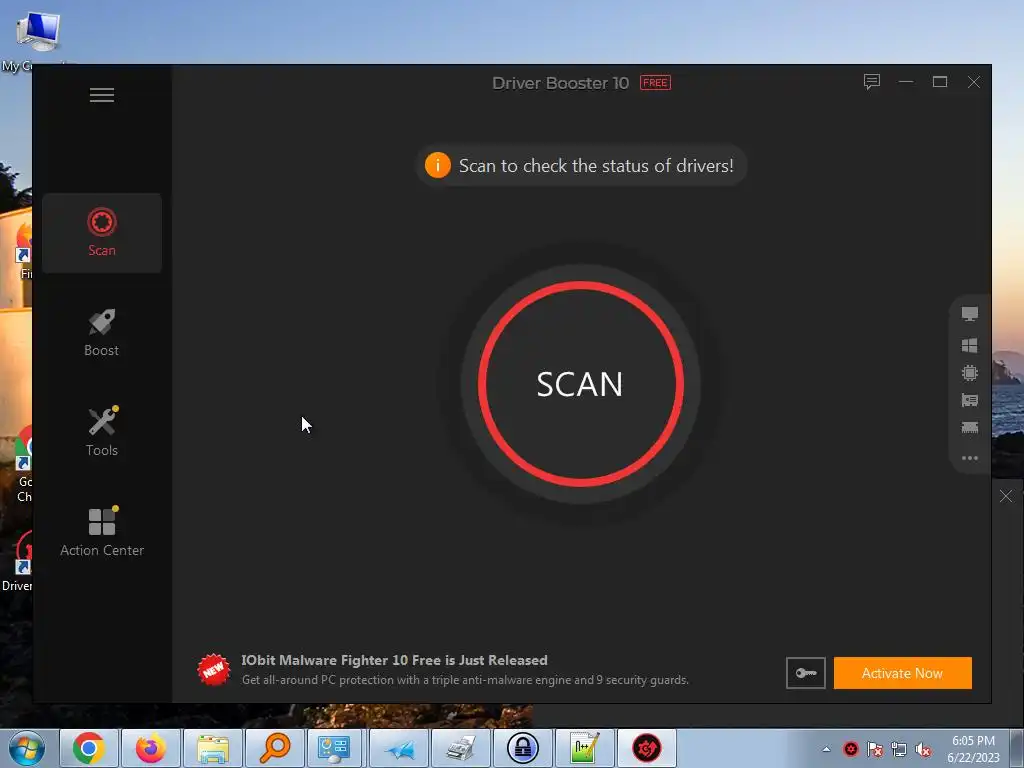
Task: Open the notepad editor taskbar icon
Action: click(585, 748)
